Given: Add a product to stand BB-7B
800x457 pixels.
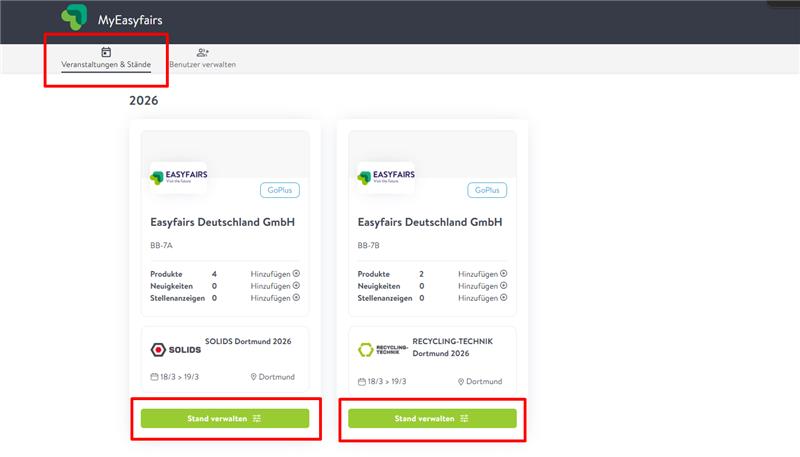Looking at the screenshot, I should point(482,273).
